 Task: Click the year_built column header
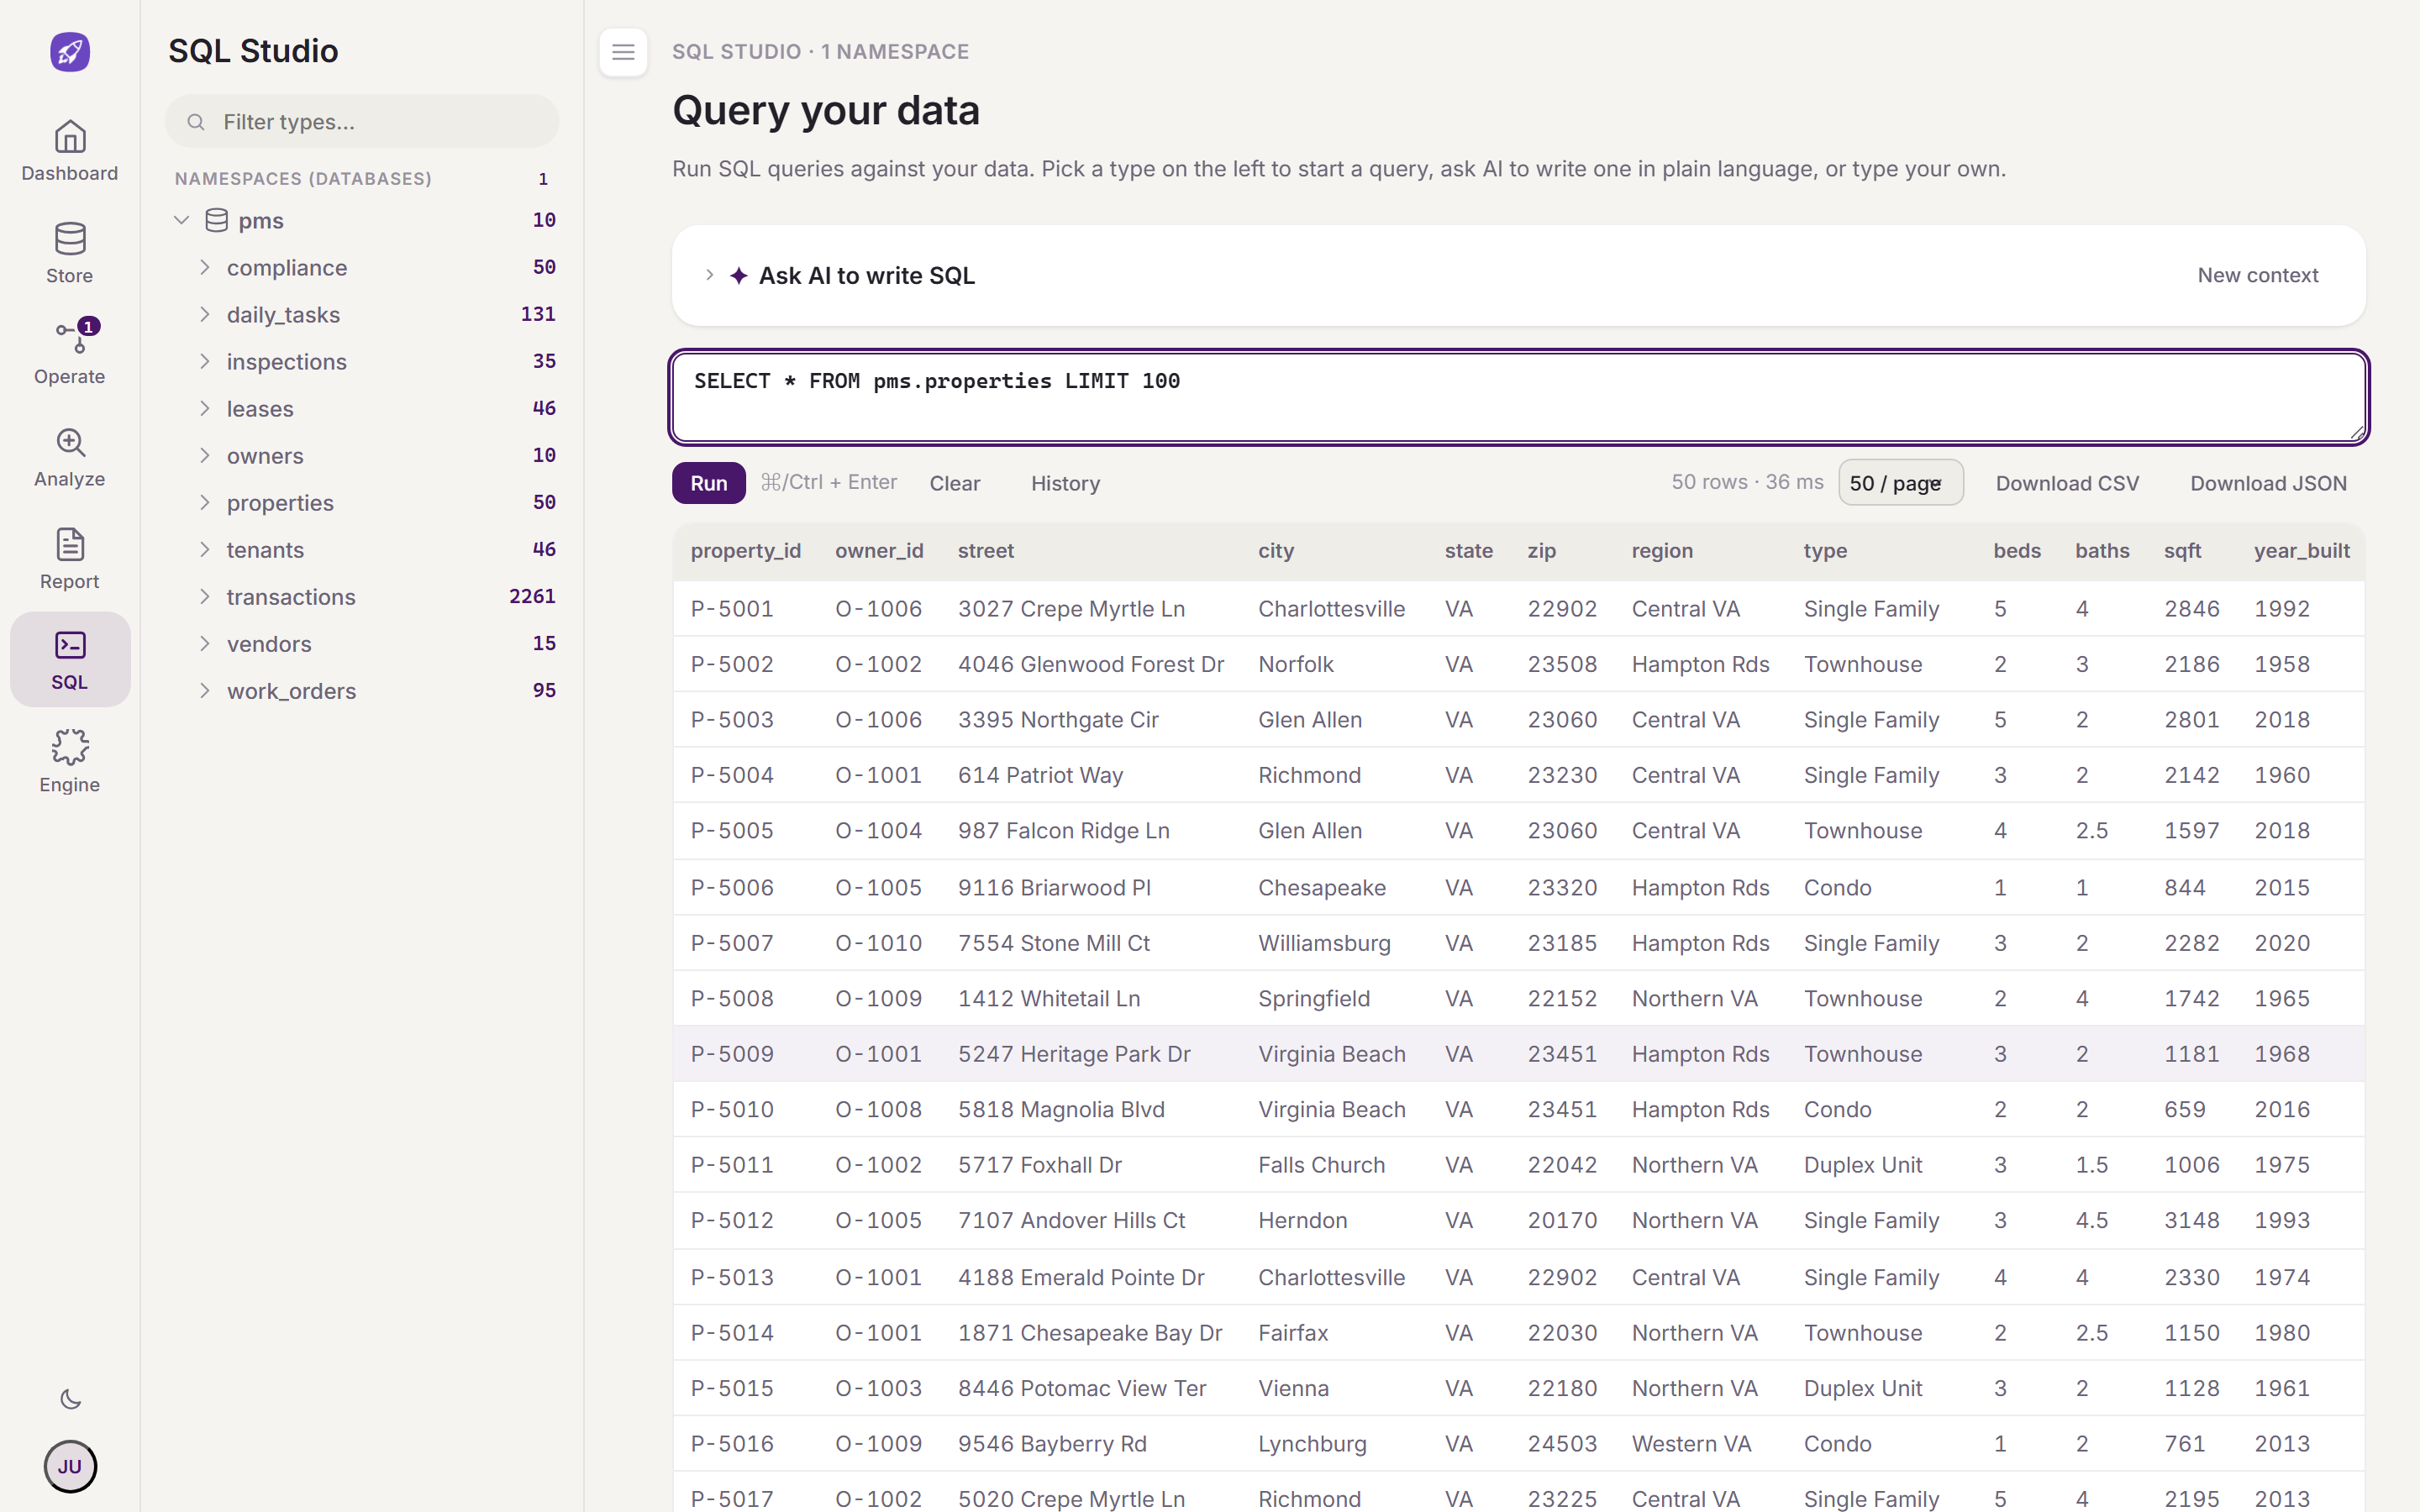point(2301,551)
